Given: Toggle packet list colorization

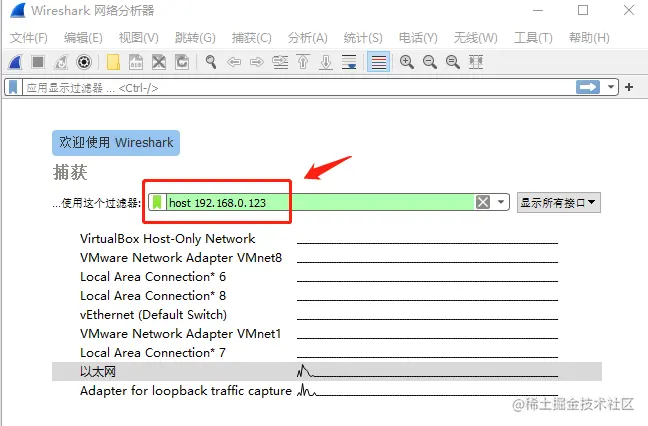Looking at the screenshot, I should pos(379,62).
